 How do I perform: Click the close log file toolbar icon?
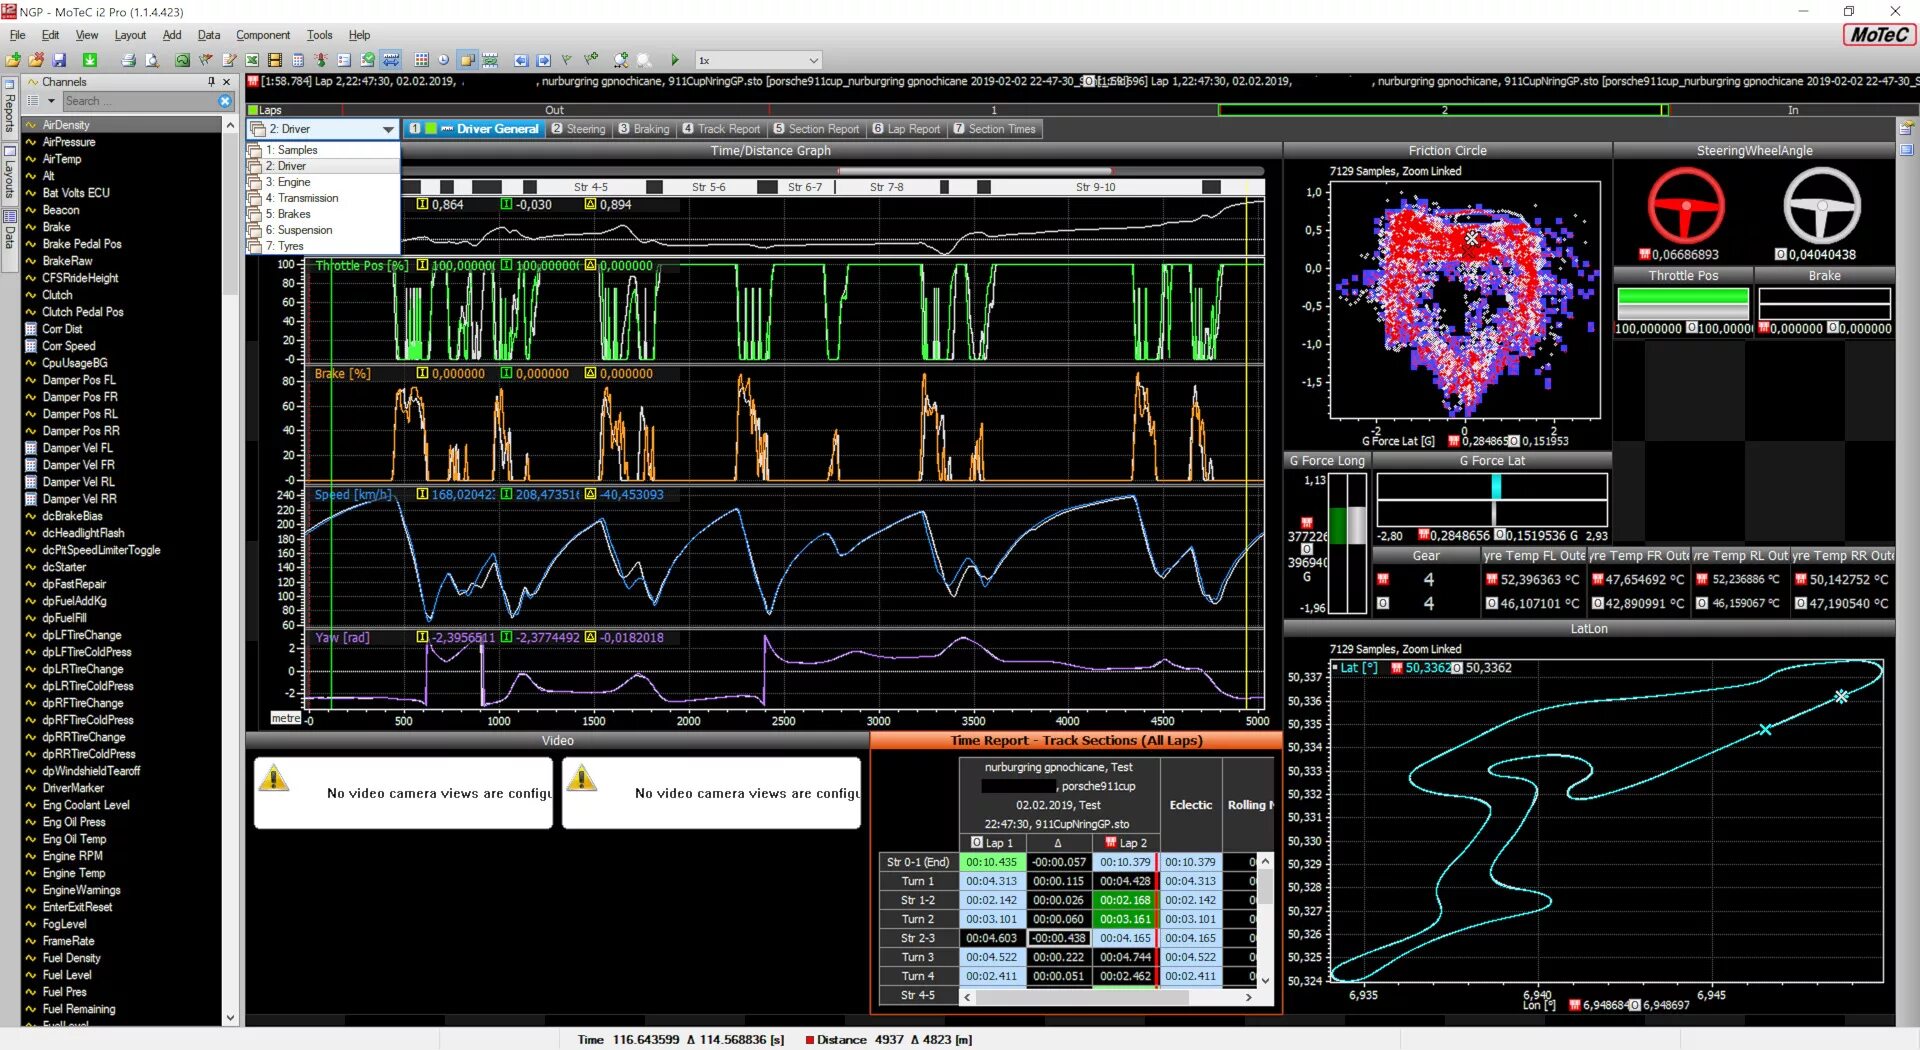tap(36, 60)
